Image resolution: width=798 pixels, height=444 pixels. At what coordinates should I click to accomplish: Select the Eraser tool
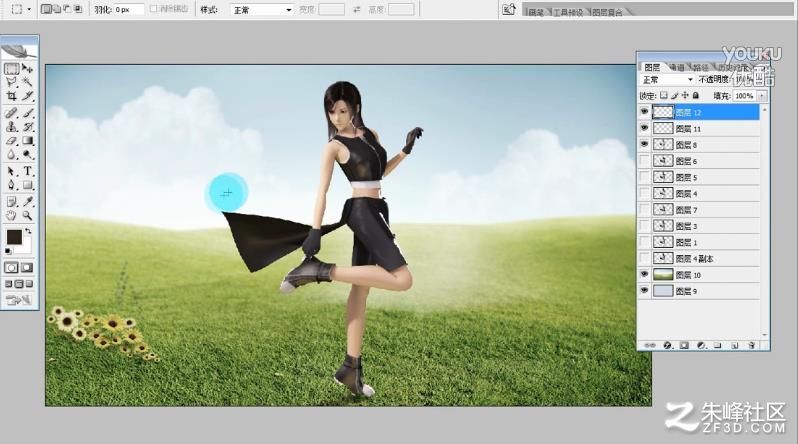12,141
